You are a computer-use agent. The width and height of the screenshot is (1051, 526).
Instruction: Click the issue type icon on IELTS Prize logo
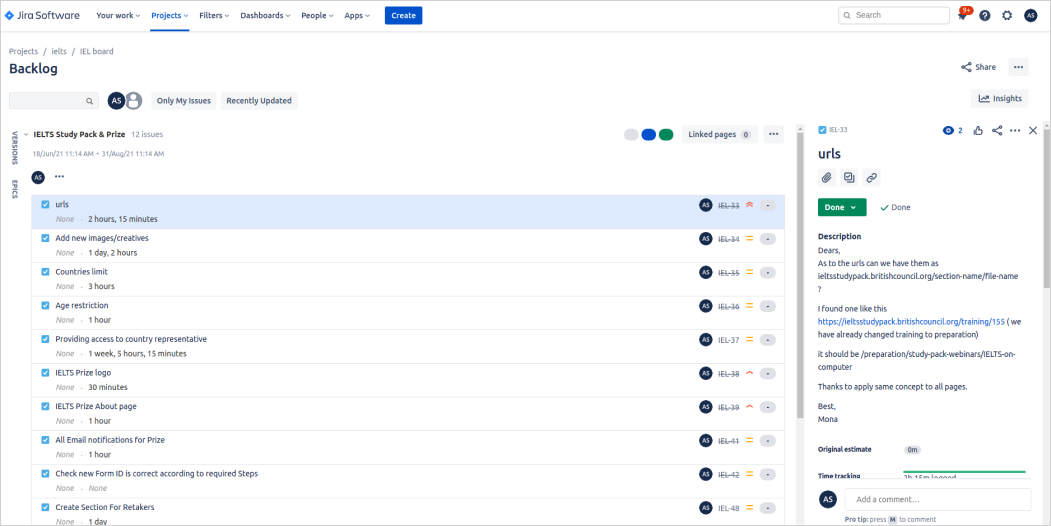point(46,373)
